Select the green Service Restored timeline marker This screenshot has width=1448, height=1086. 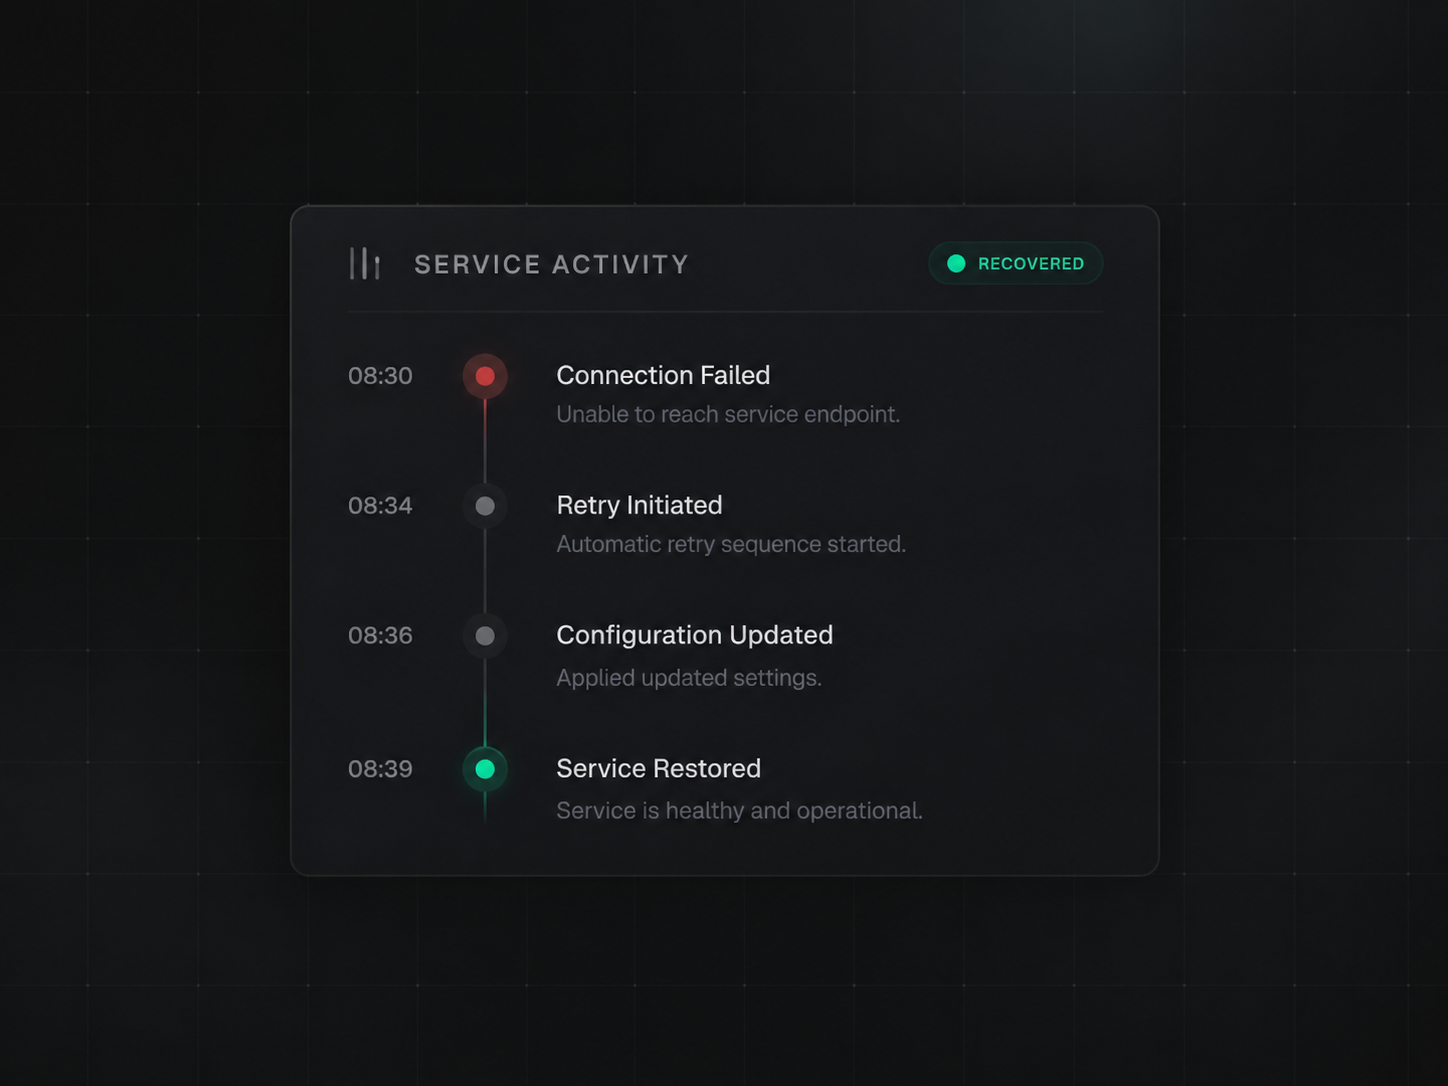point(485,769)
